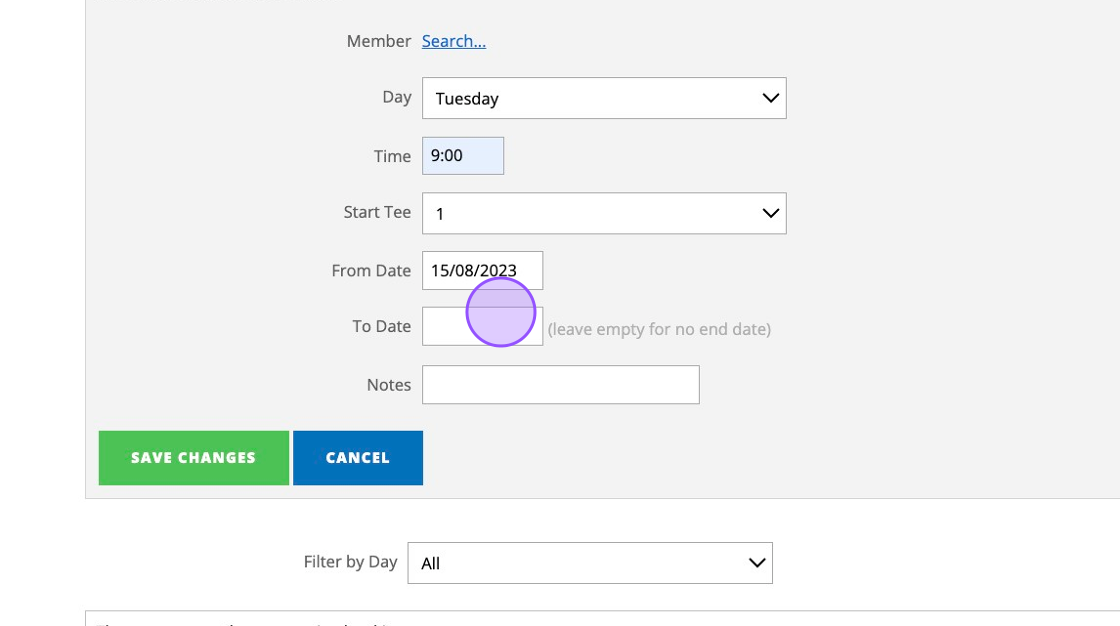The width and height of the screenshot is (1120, 626).
Task: Click the From Date field with 15/08/2023
Action: (x=482, y=270)
